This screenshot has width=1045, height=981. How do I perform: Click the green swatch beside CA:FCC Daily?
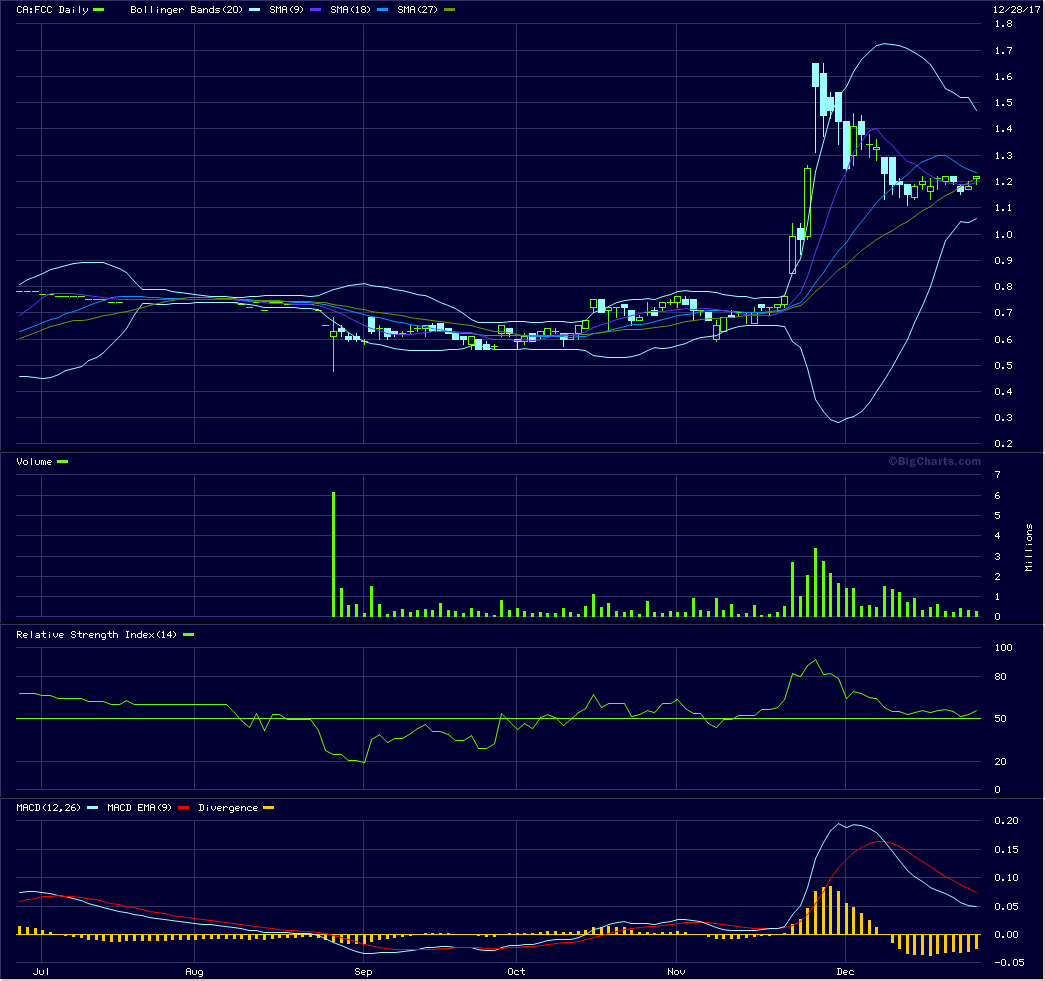click(98, 10)
